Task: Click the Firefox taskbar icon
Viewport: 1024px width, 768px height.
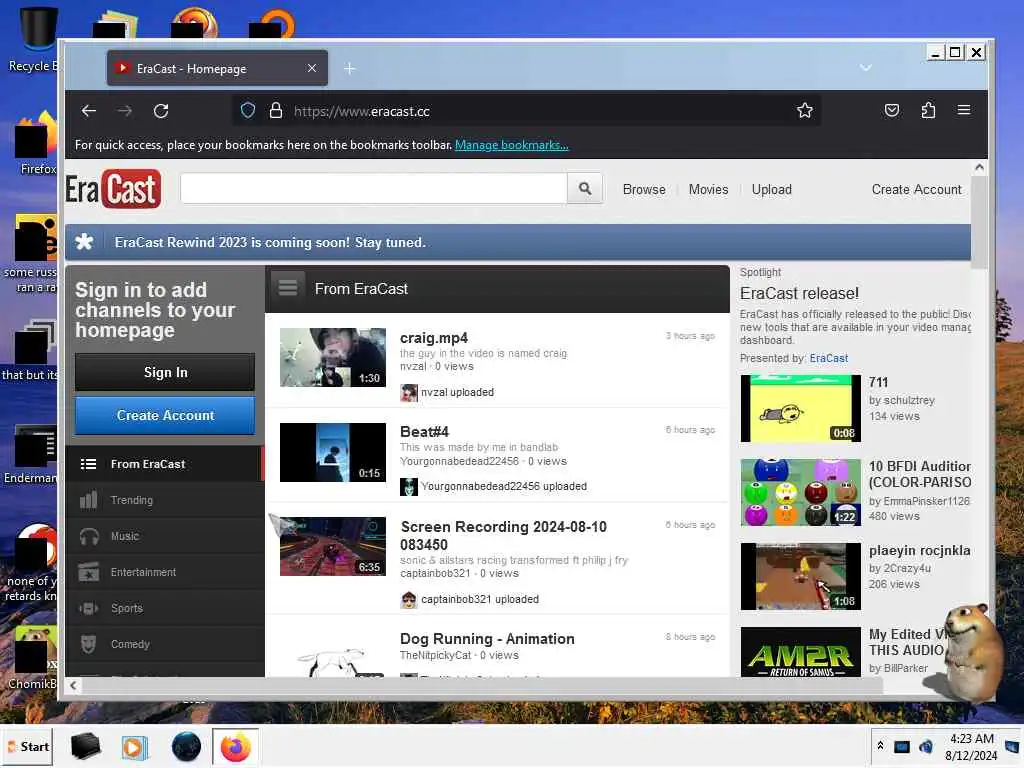Action: click(235, 746)
